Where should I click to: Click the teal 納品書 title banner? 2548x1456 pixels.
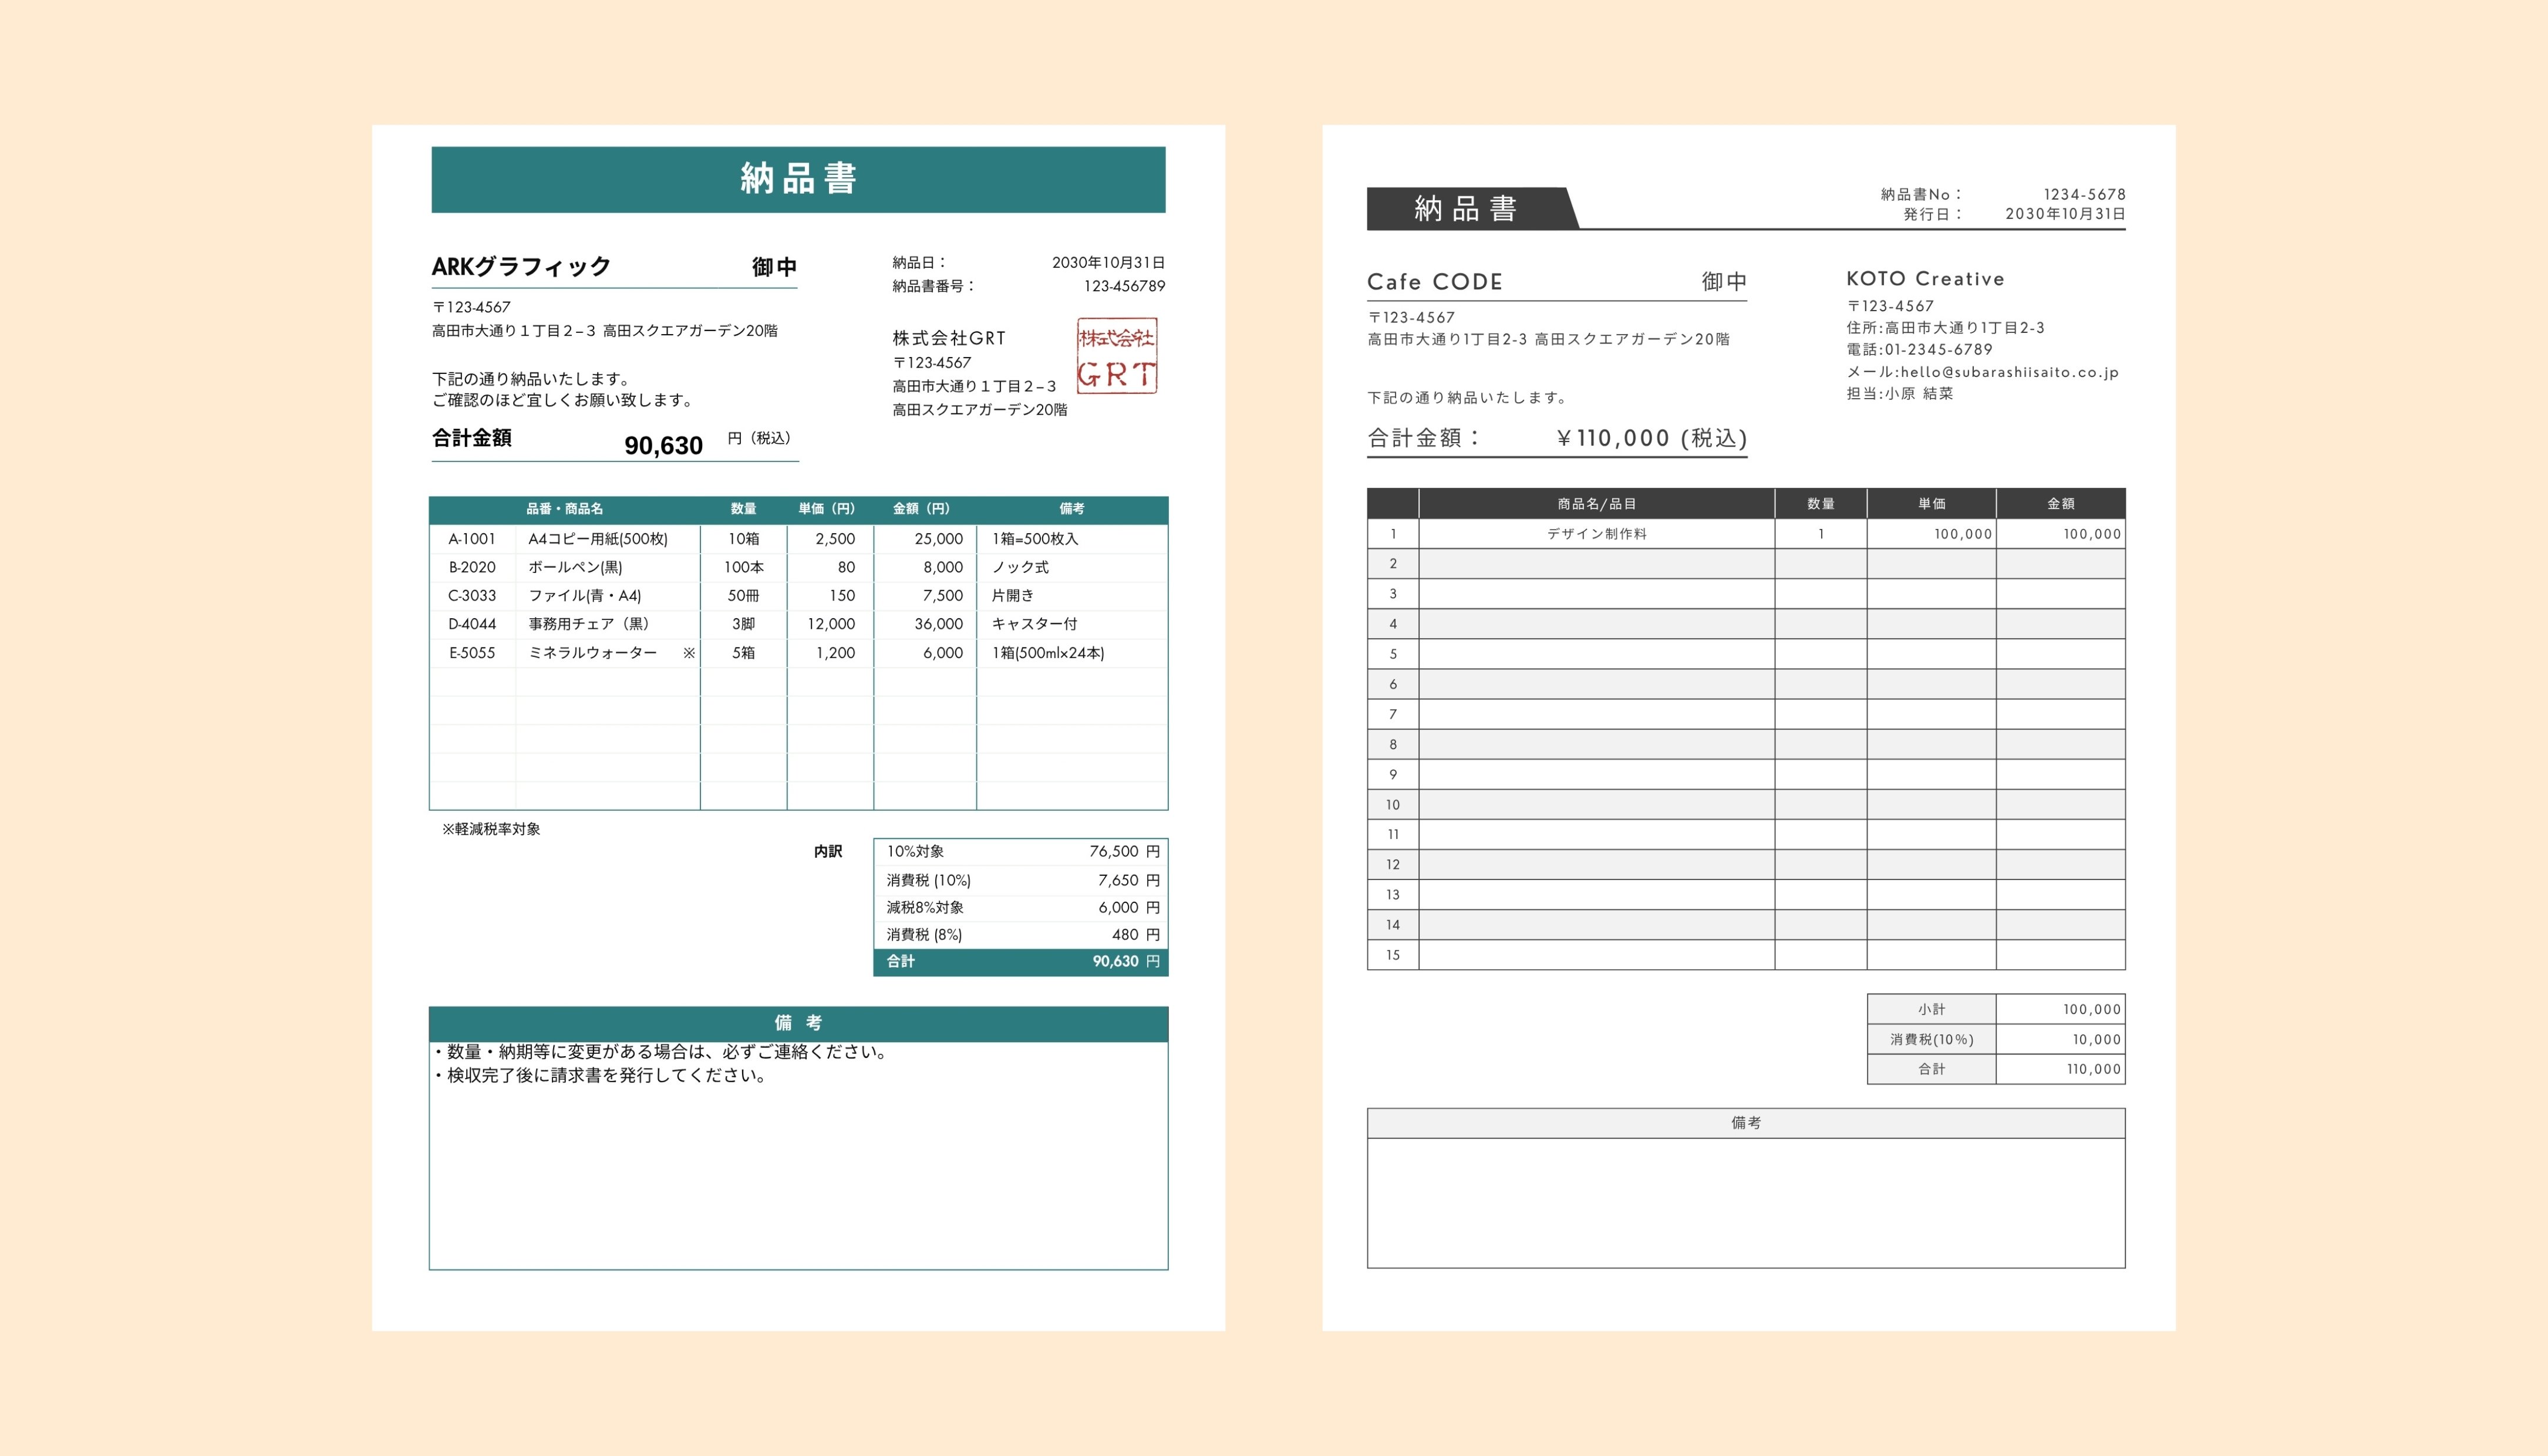[798, 180]
